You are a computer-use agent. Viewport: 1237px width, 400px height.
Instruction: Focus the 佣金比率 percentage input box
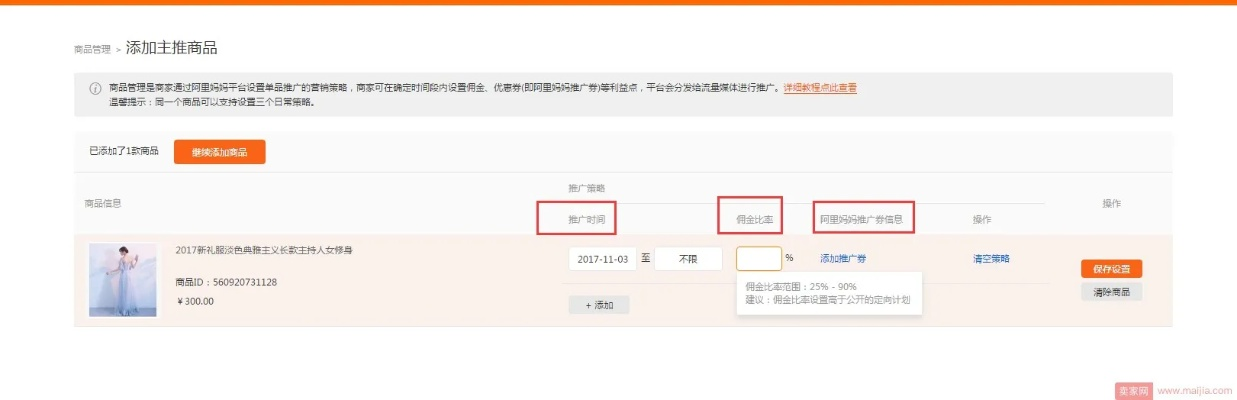click(x=758, y=259)
